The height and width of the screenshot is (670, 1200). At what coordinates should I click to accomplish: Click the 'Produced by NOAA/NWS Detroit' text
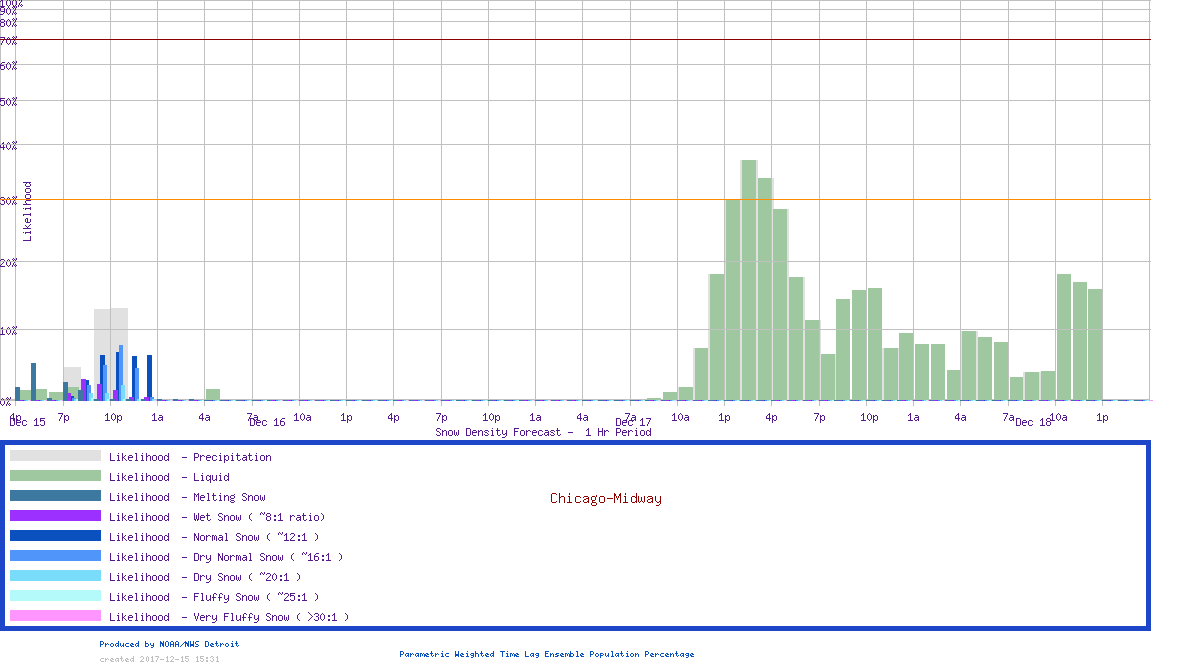(x=169, y=644)
